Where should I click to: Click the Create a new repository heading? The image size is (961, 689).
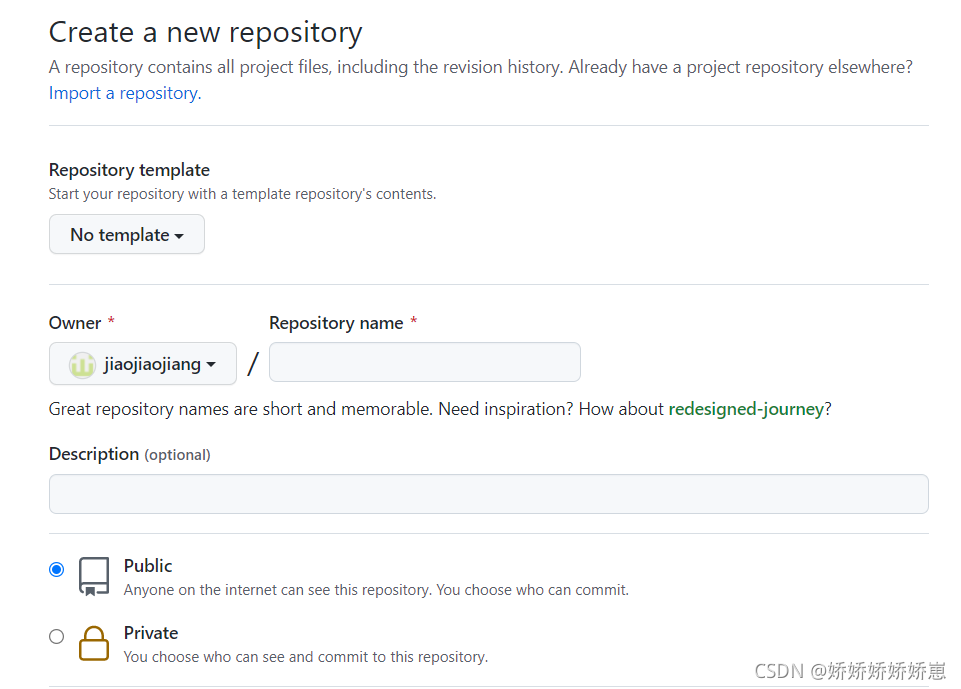tap(205, 32)
